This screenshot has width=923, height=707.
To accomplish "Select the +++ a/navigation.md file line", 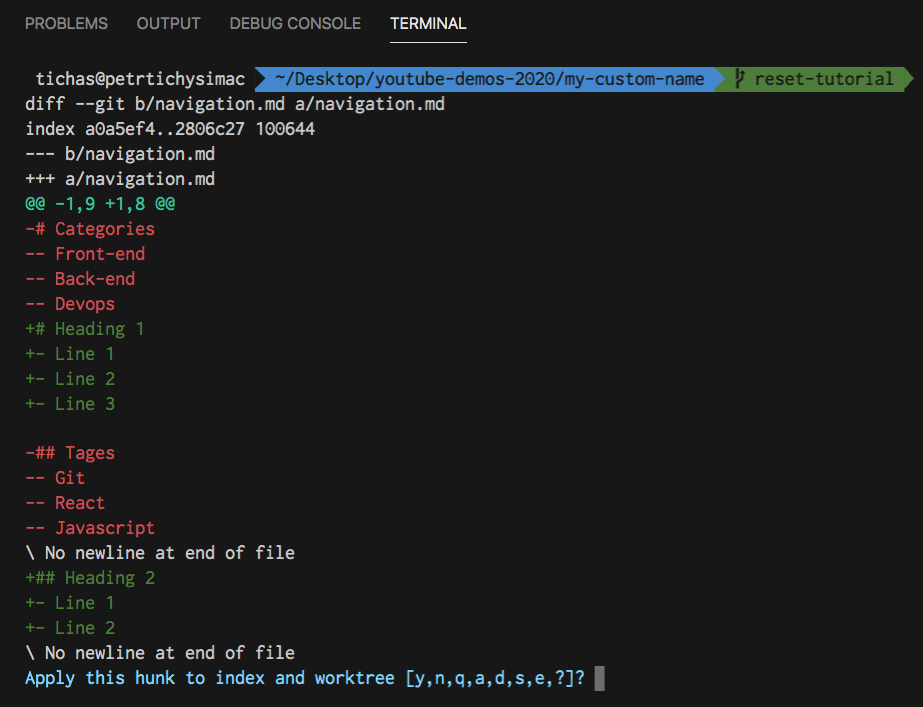I will [x=130, y=178].
